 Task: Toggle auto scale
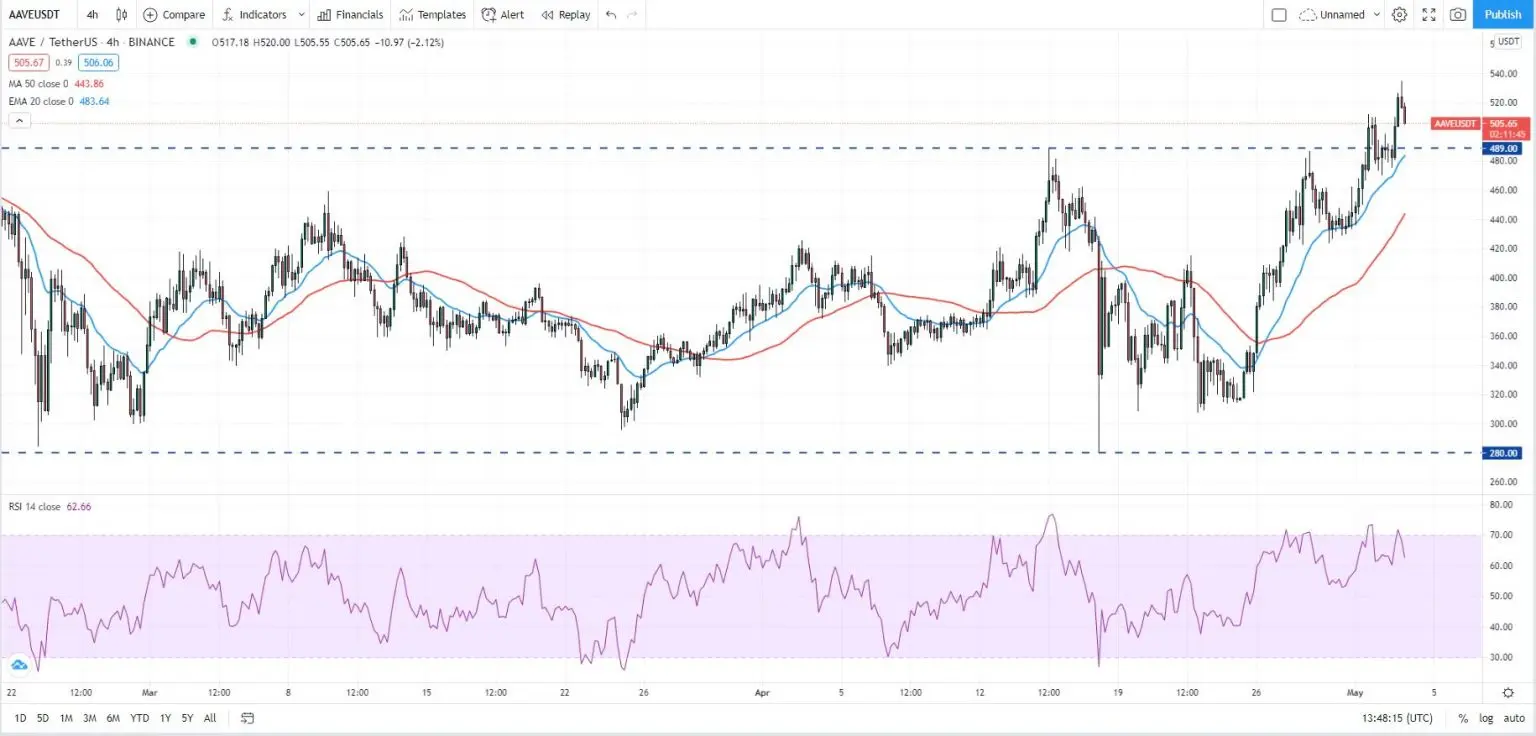tap(1513, 718)
